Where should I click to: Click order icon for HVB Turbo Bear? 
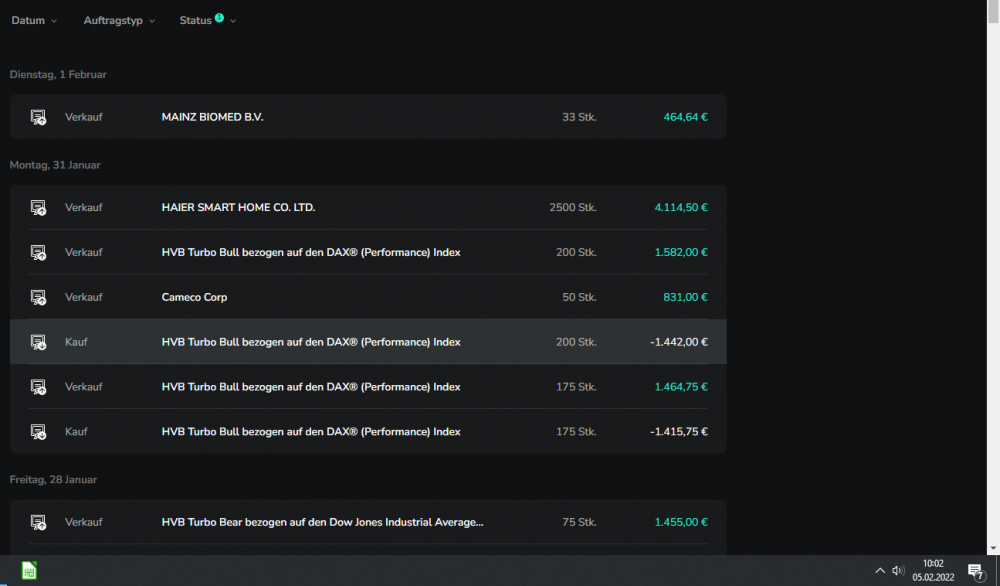click(38, 522)
